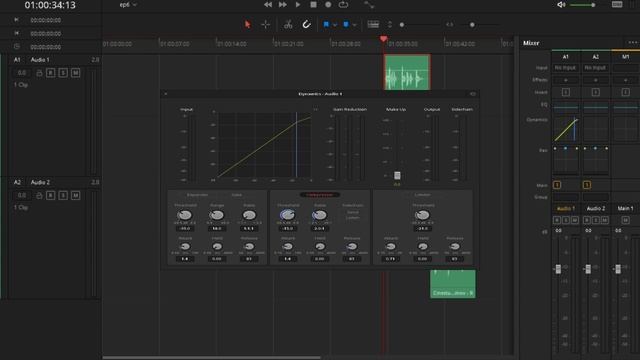Start playback with the play button
640x360 pixels.
pyautogui.click(x=298, y=4)
